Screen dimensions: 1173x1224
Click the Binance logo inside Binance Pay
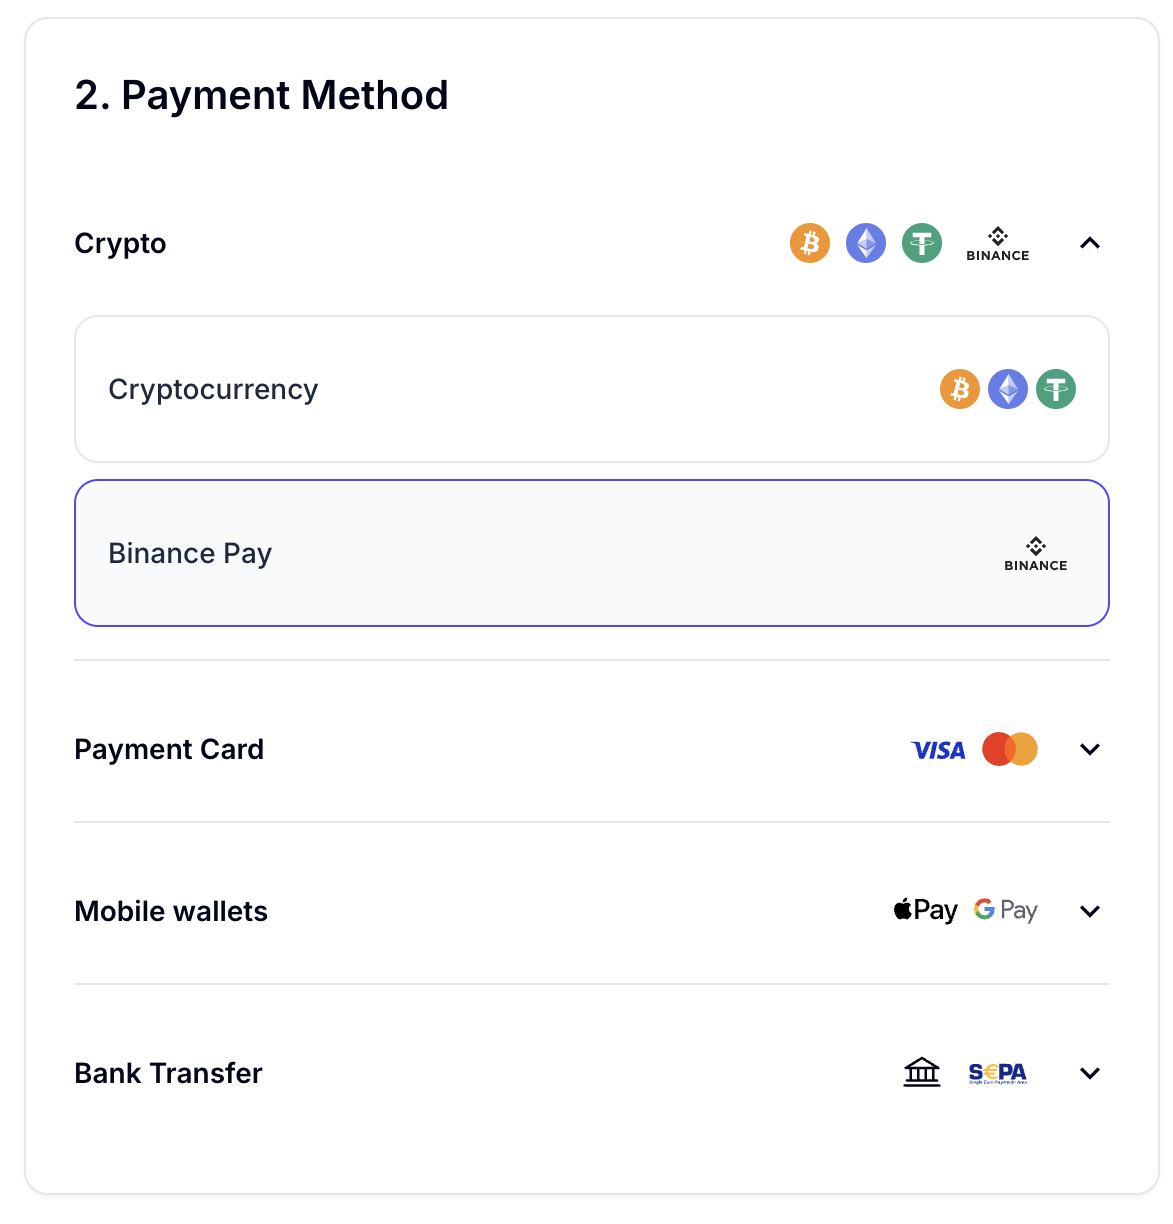tap(1035, 553)
